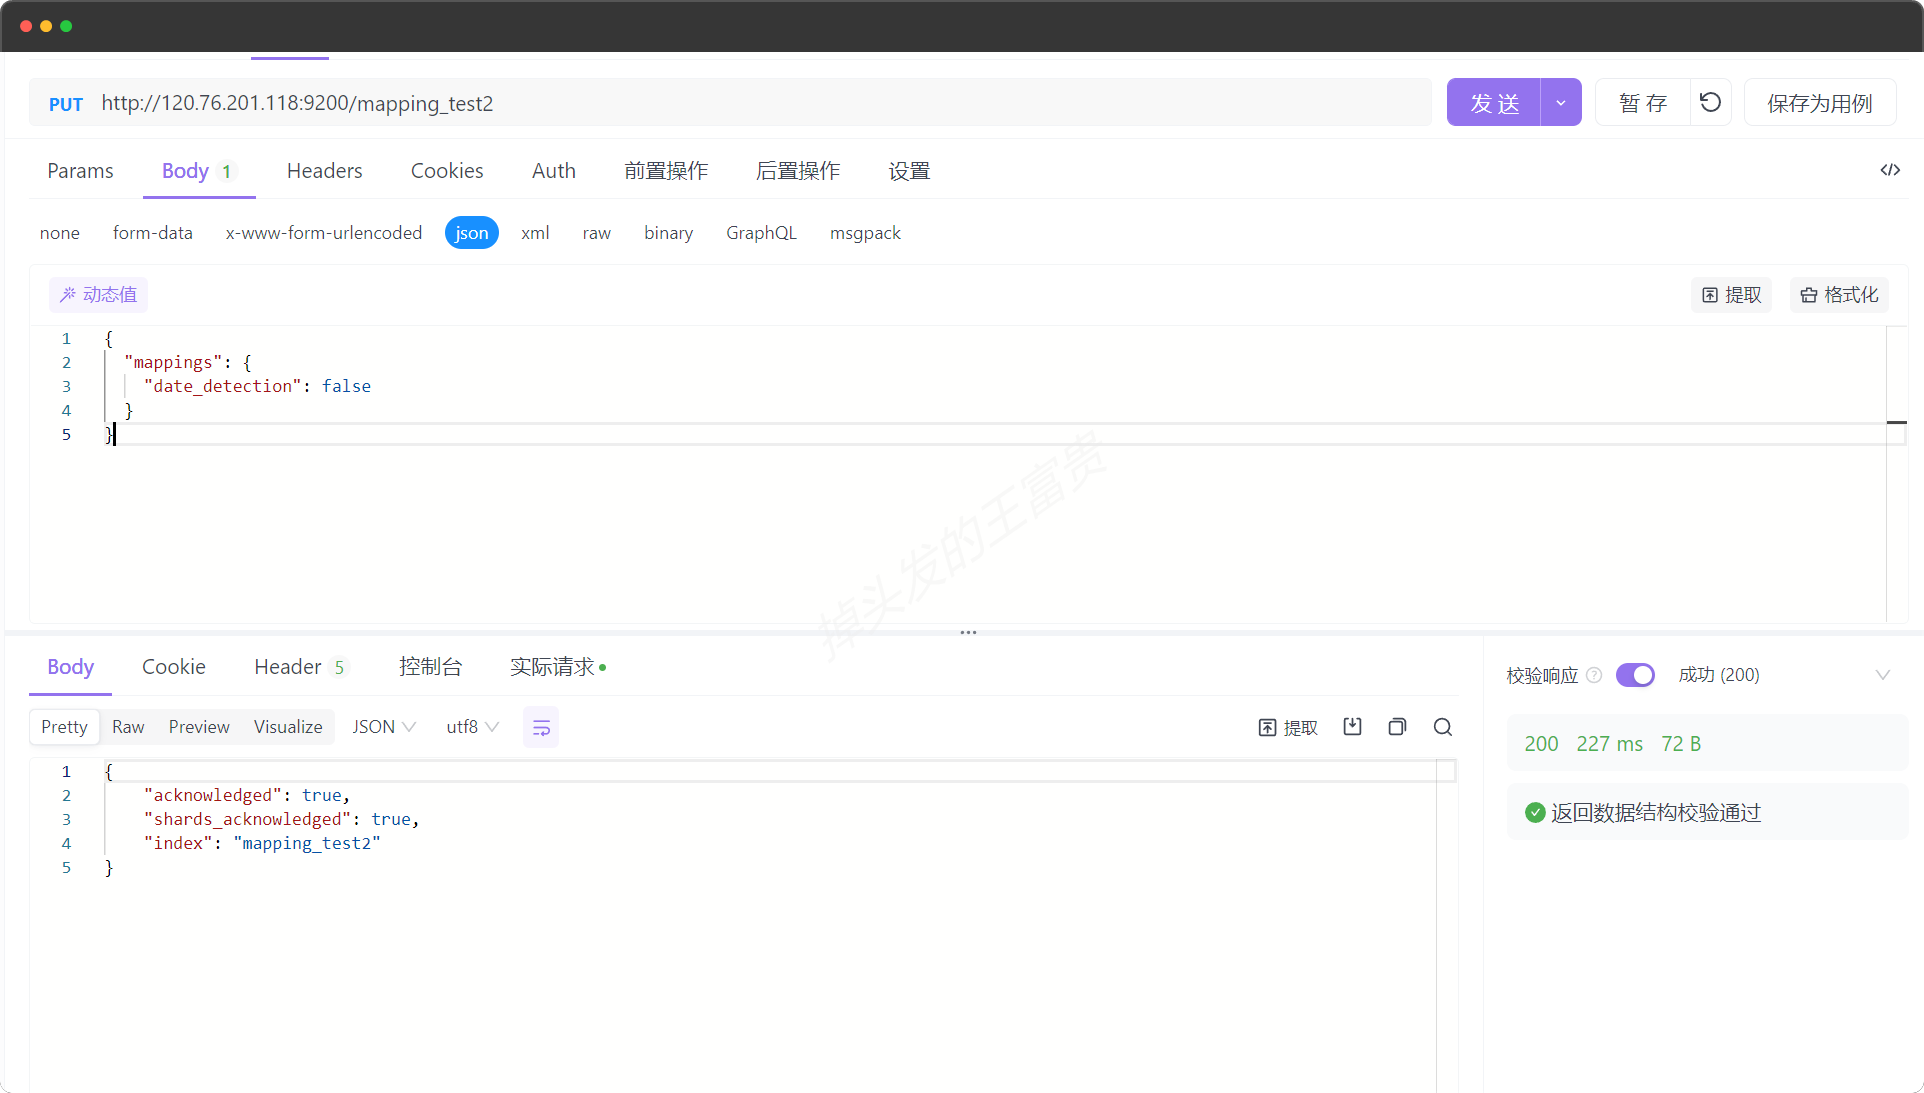Open the Cookies tab
Image resolution: width=1924 pixels, height=1093 pixels.
[447, 171]
